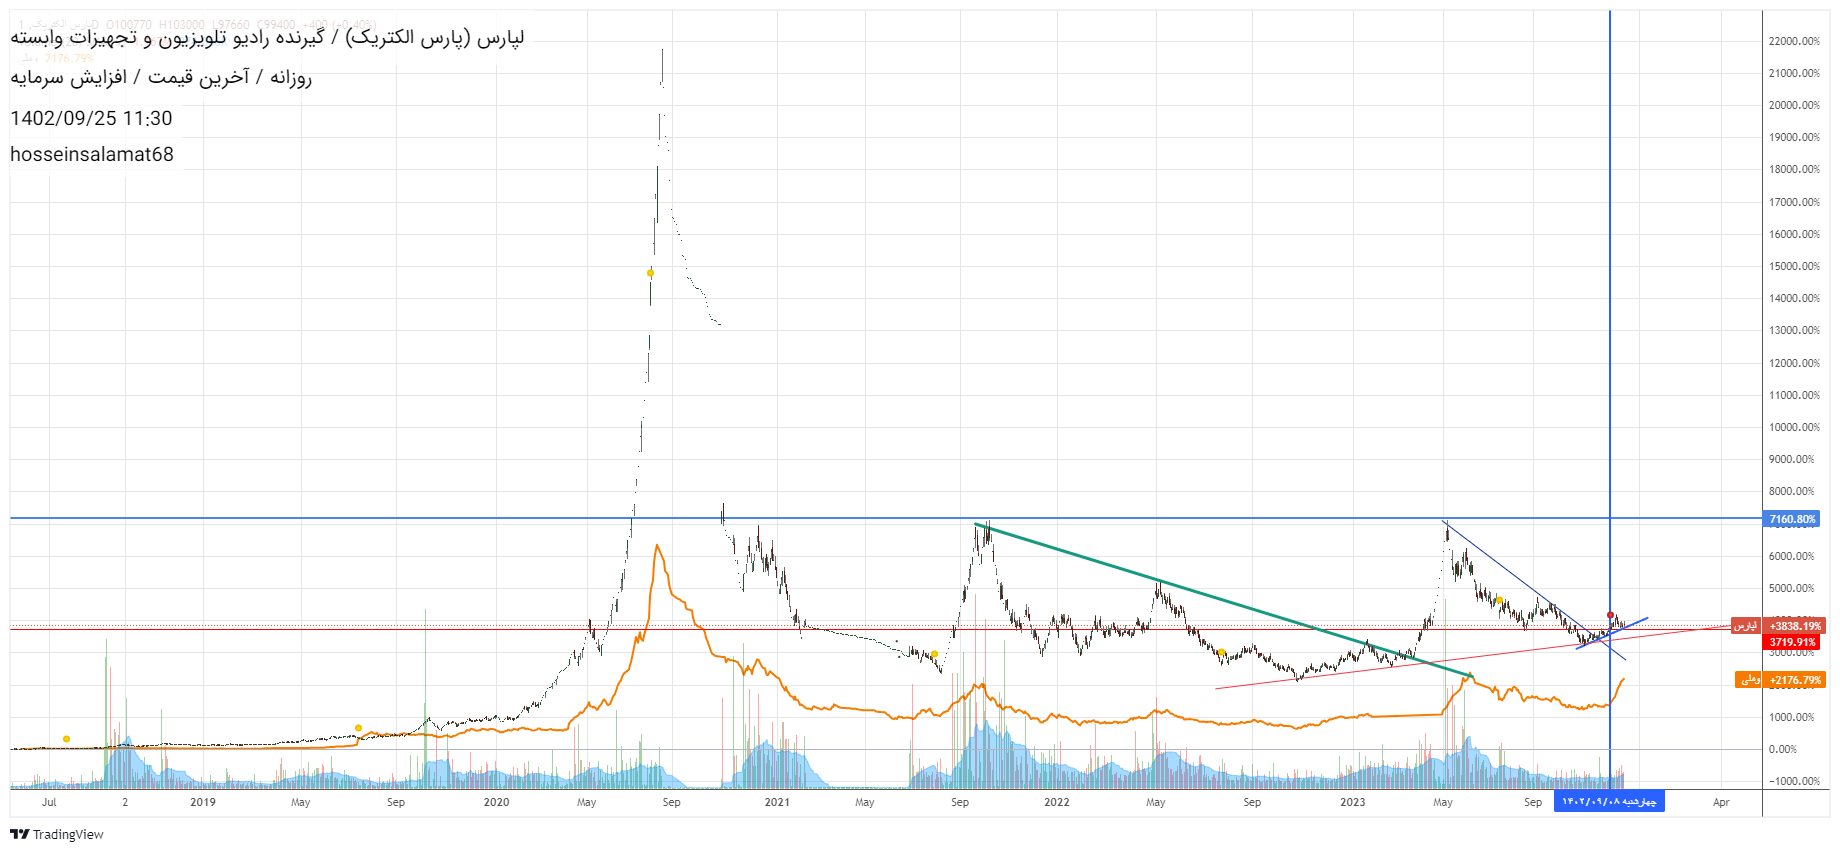Click the blue 7160.80% price label

(1792, 519)
